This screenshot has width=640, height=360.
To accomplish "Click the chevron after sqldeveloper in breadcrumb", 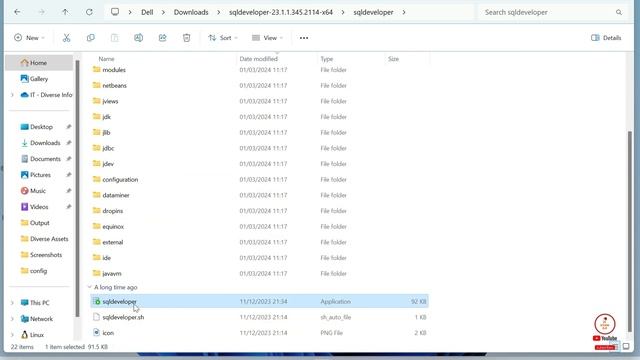I will coord(404,12).
